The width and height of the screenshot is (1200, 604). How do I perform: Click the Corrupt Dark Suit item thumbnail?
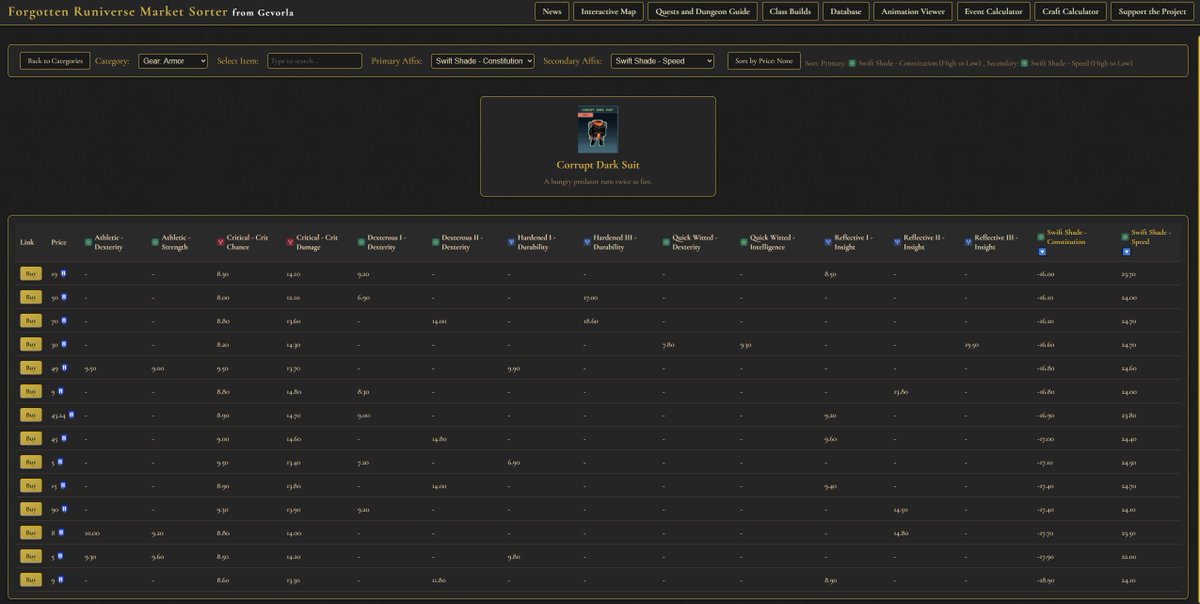tap(598, 129)
